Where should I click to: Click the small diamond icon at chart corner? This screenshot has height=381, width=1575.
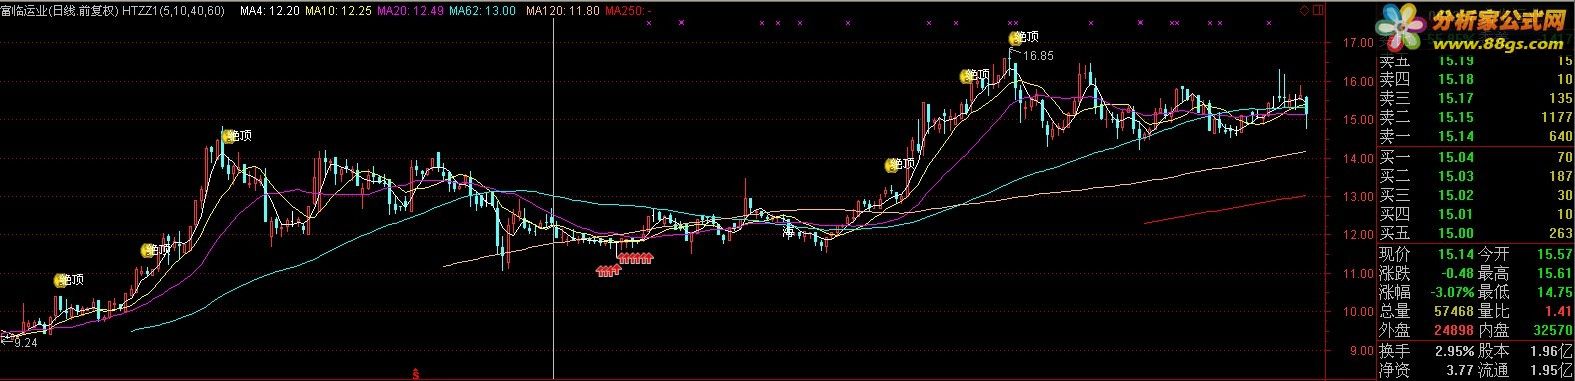1304,9
